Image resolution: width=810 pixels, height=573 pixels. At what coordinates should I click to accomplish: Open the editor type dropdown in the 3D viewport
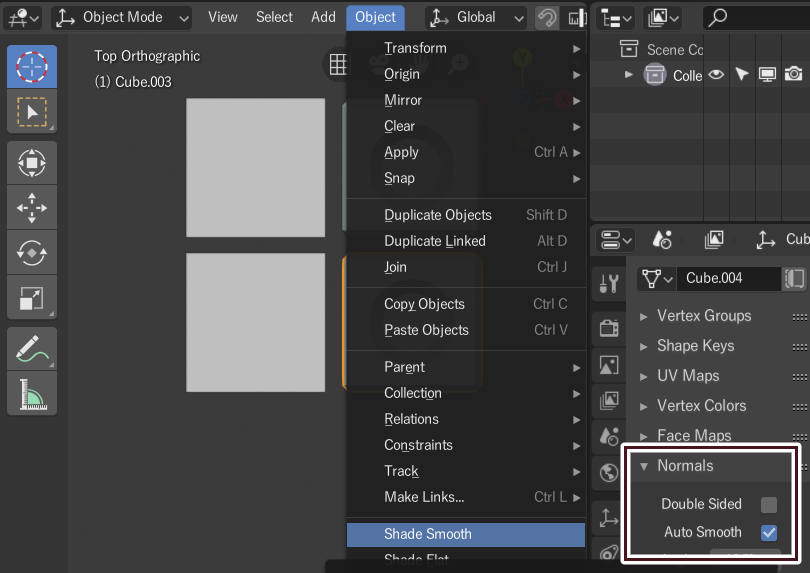[x=24, y=18]
